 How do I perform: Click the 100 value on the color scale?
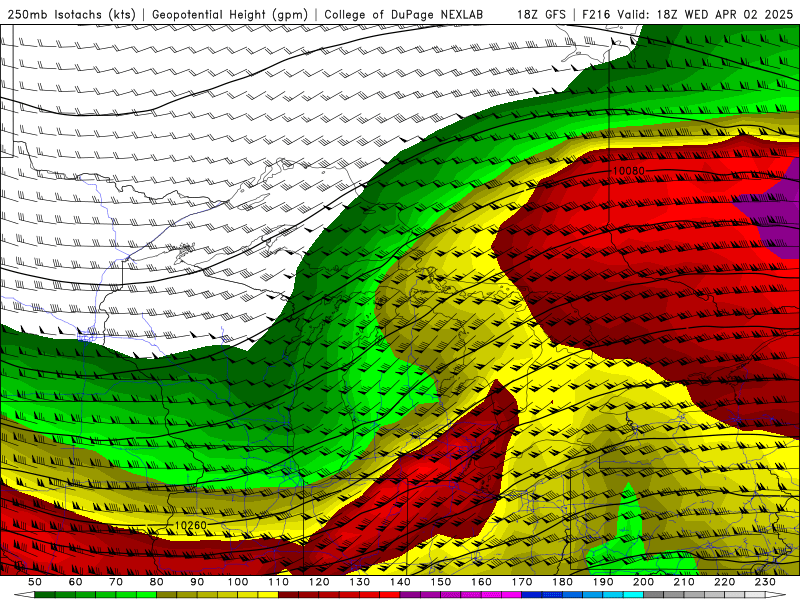point(238,582)
